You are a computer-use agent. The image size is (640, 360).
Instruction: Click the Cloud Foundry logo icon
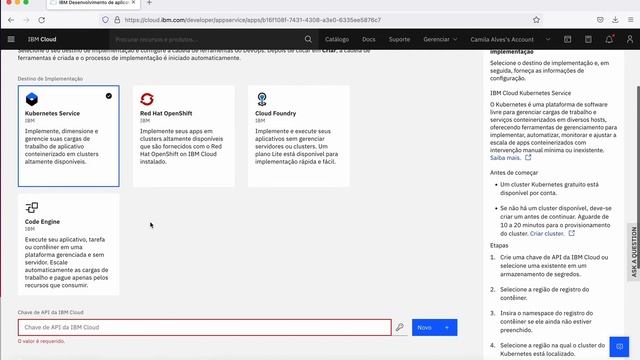[x=262, y=99]
